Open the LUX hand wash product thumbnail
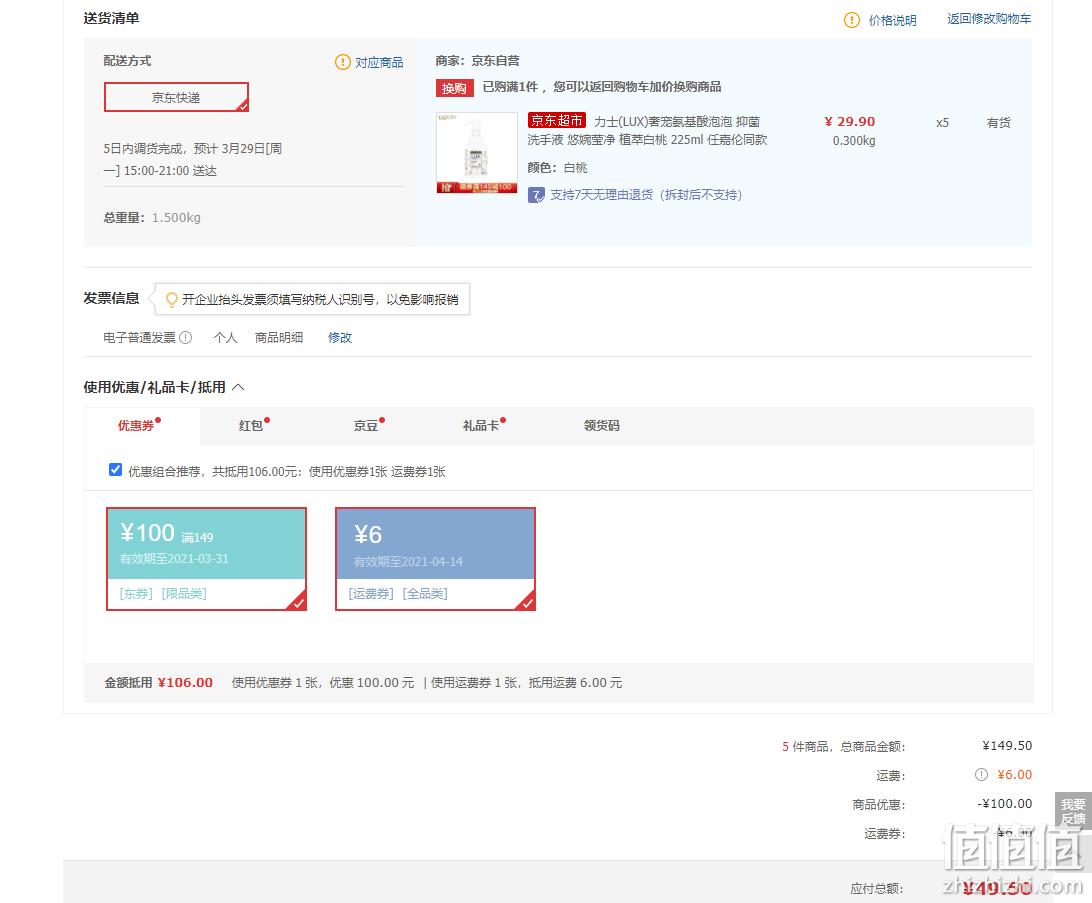 pyautogui.click(x=477, y=152)
